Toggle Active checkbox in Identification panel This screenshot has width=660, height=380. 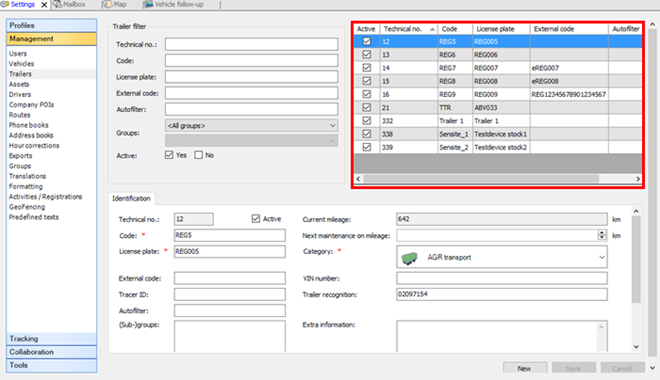256,219
